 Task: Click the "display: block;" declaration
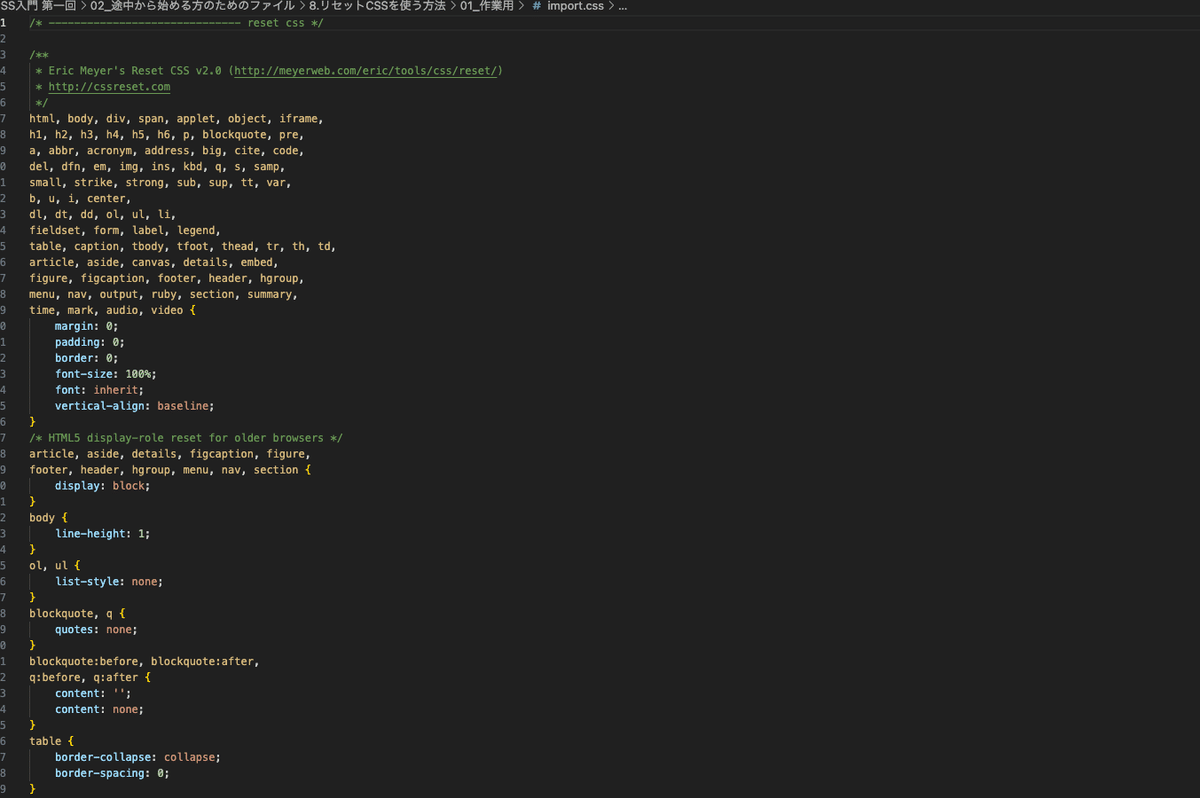102,486
